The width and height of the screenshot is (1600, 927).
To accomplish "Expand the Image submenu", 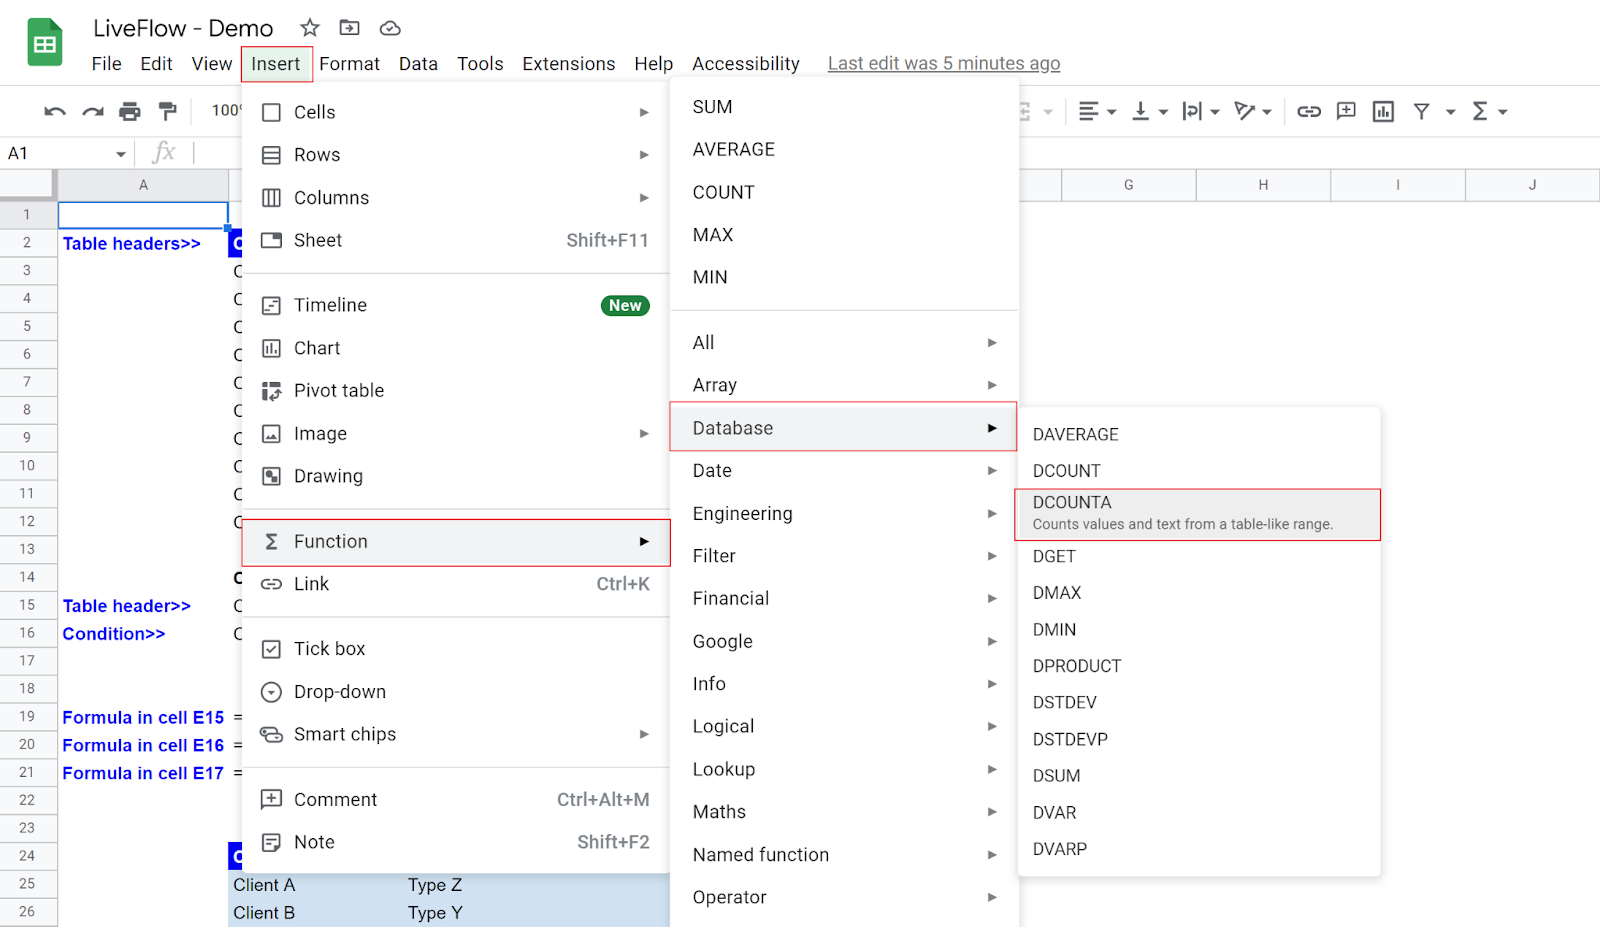I will tap(455, 434).
